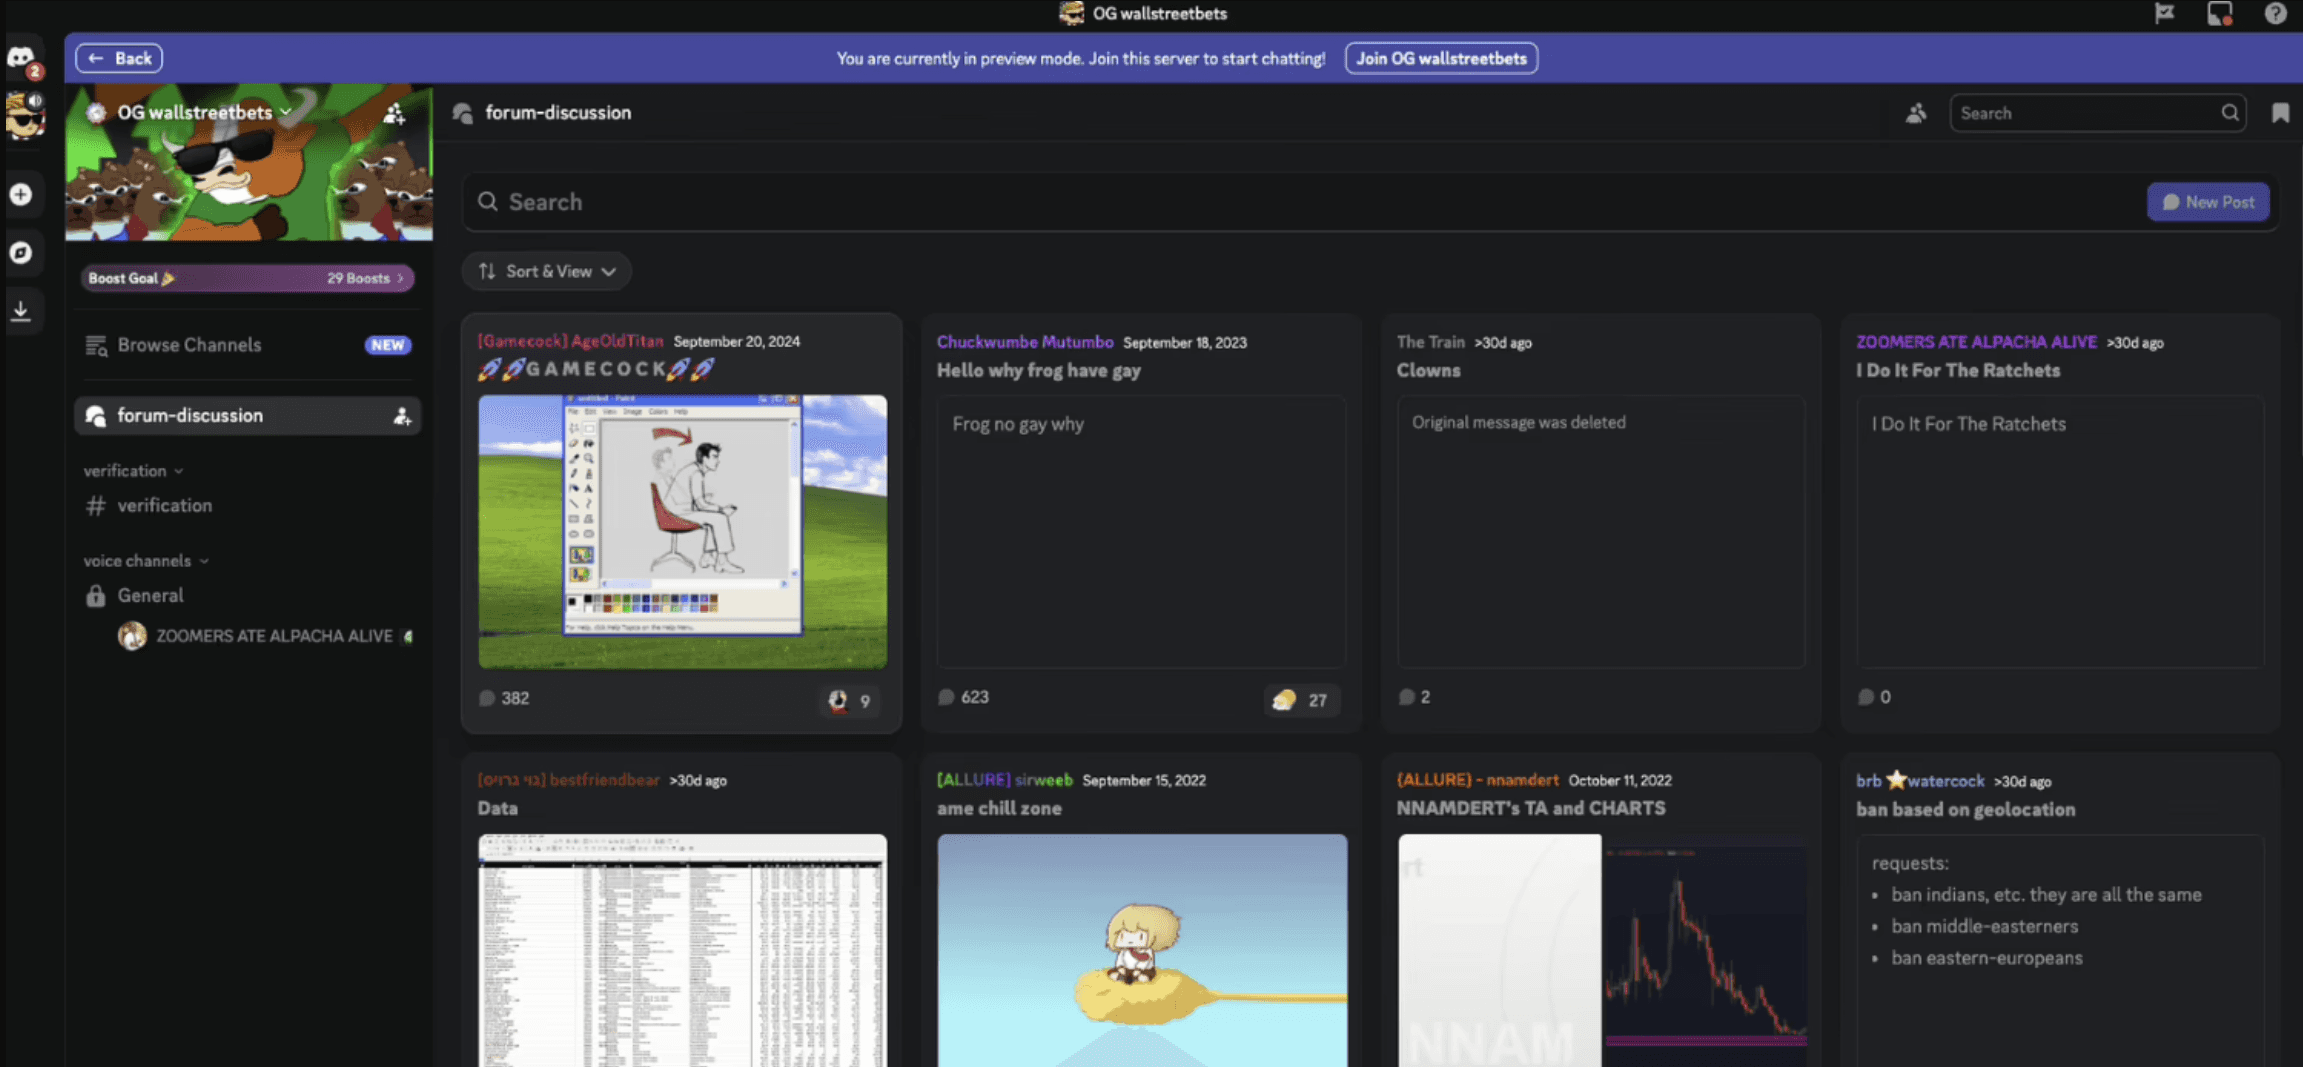Click the New Post button
Viewport: 2303px width, 1067px height.
pyautogui.click(x=2208, y=202)
